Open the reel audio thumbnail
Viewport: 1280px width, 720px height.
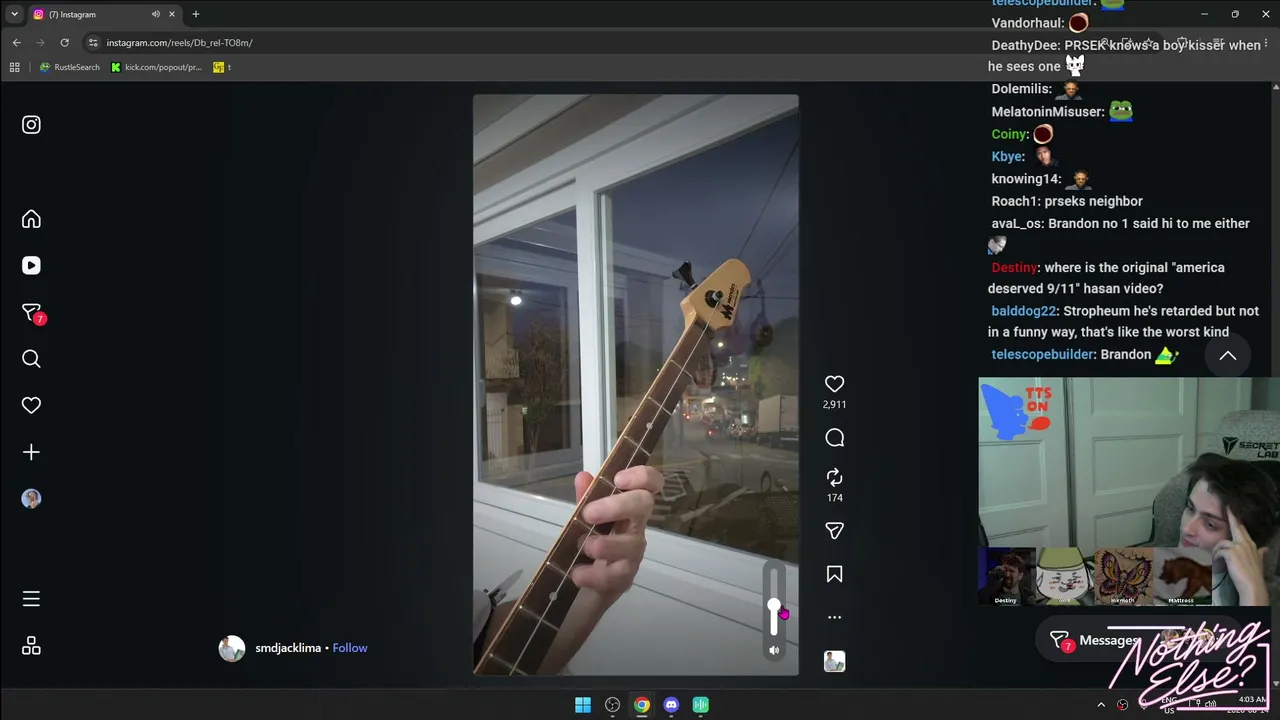coord(834,661)
